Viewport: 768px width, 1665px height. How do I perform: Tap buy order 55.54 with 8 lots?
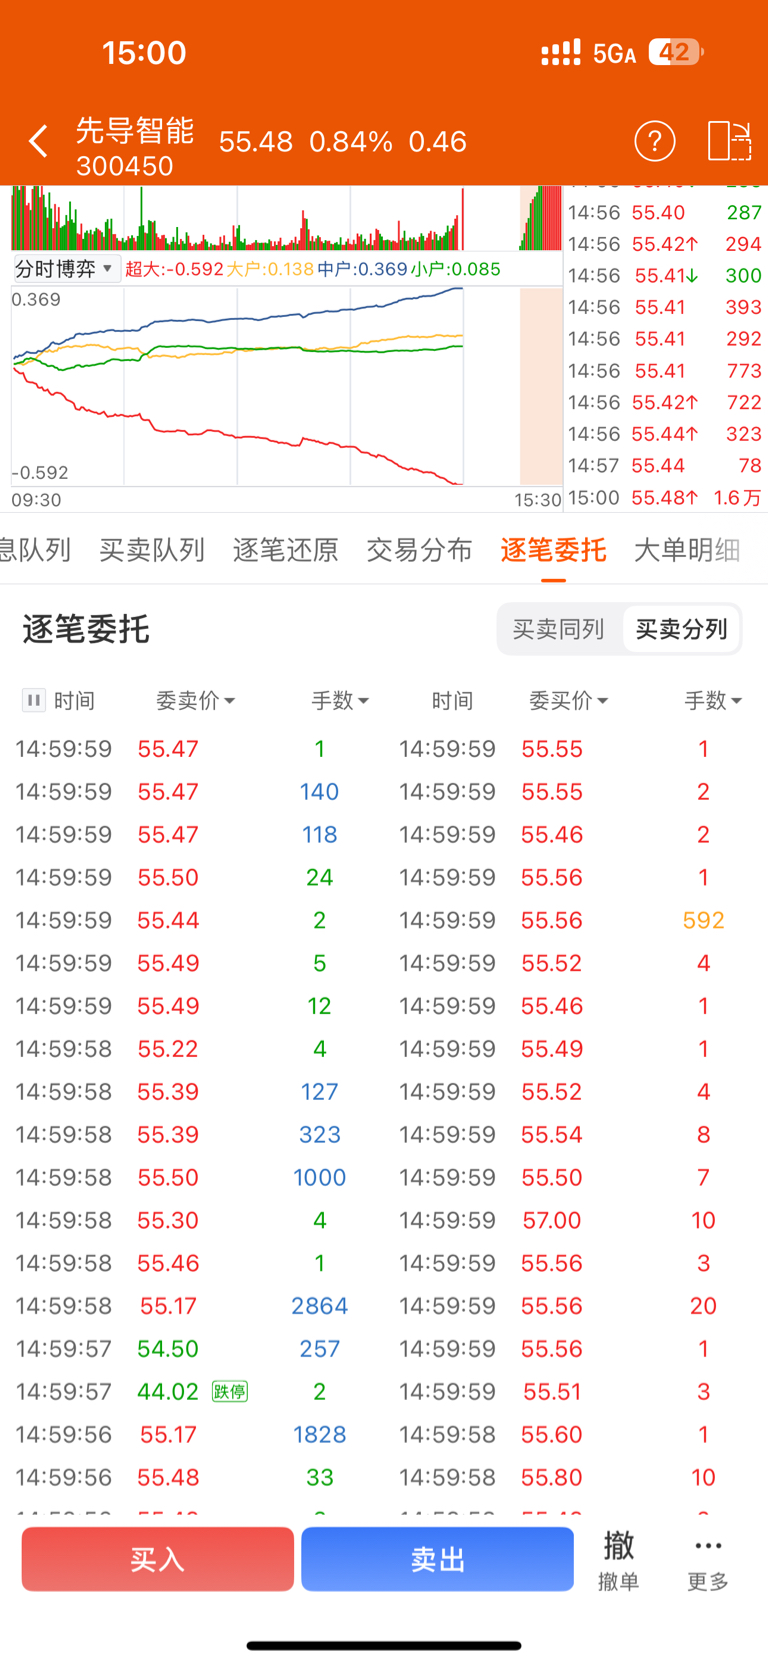pyautogui.click(x=577, y=1134)
